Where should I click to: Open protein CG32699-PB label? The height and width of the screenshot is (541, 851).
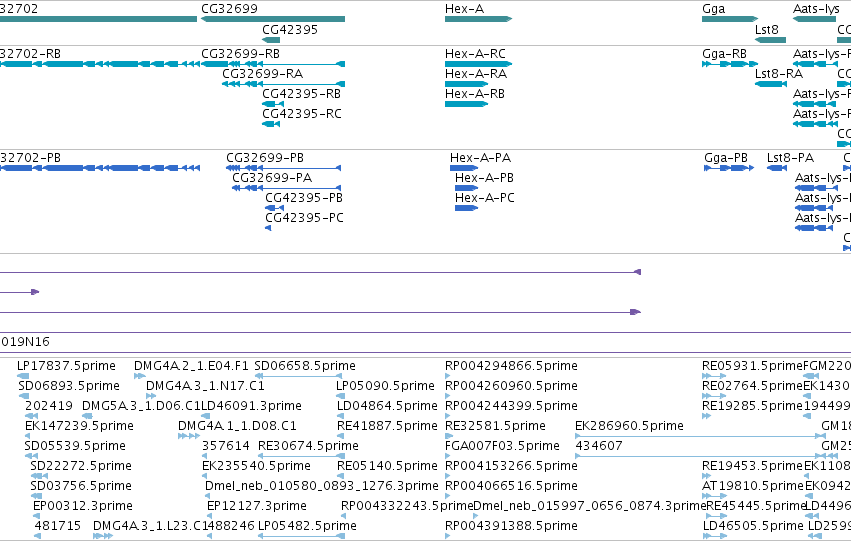[265, 158]
